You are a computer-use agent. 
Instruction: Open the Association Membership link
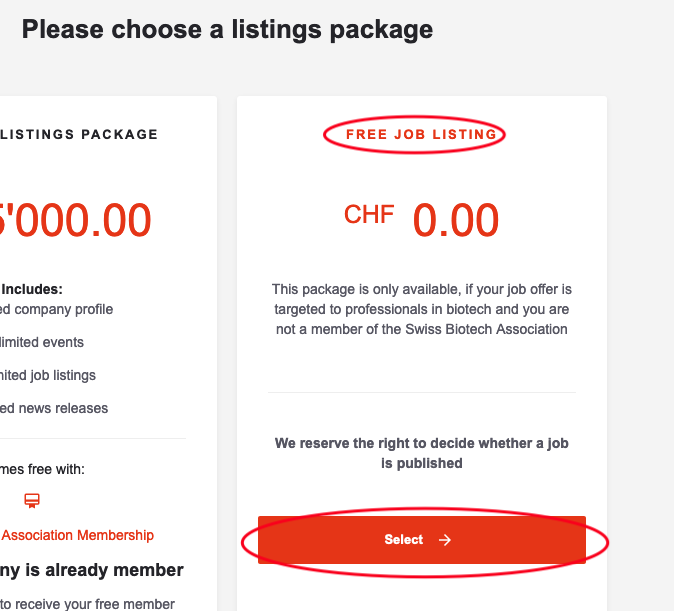[x=78, y=535]
